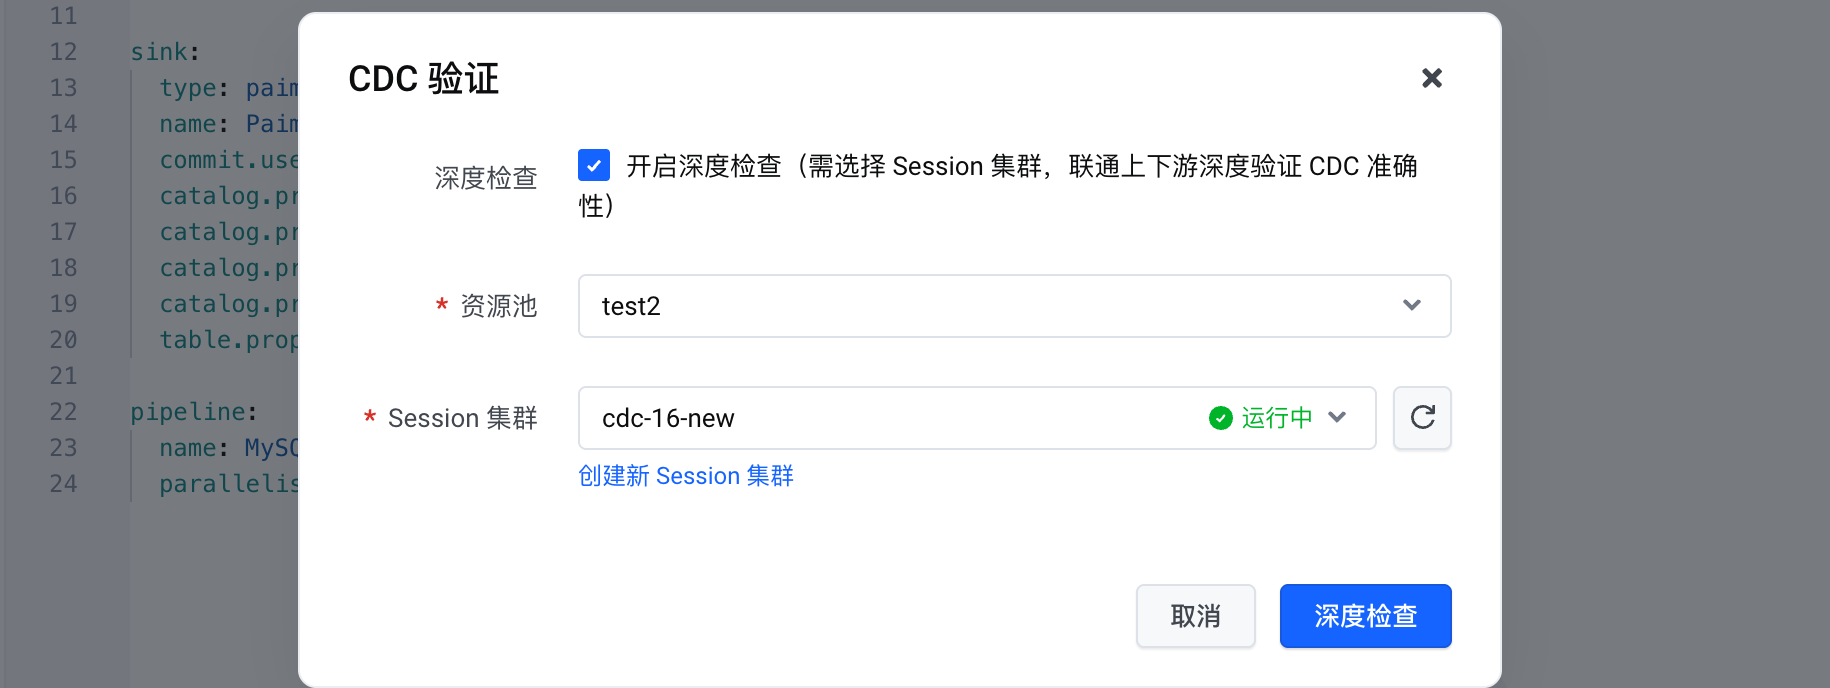
Task: Click the Session 集群 field label
Action: (462, 418)
